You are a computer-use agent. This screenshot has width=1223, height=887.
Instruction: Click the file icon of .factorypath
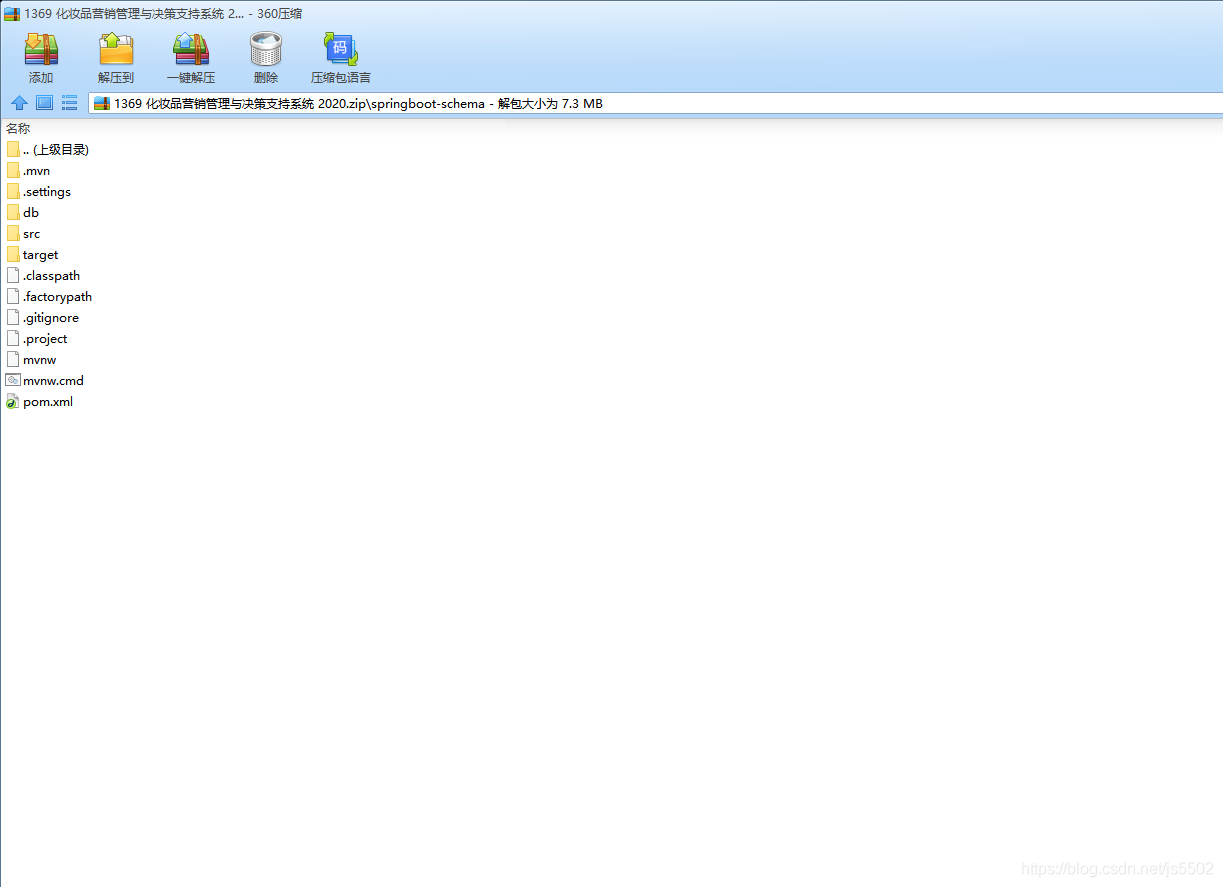point(13,296)
